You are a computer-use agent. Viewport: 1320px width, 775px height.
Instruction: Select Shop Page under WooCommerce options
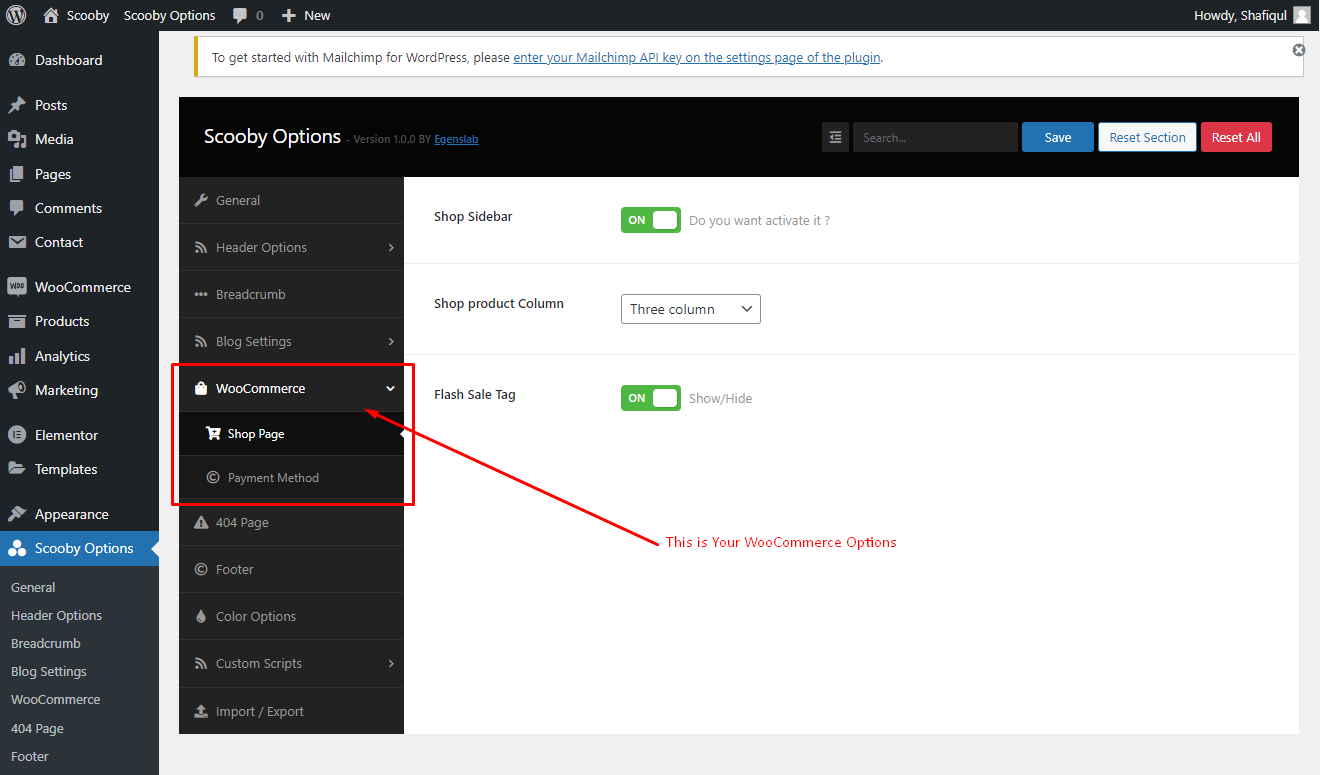coord(291,434)
